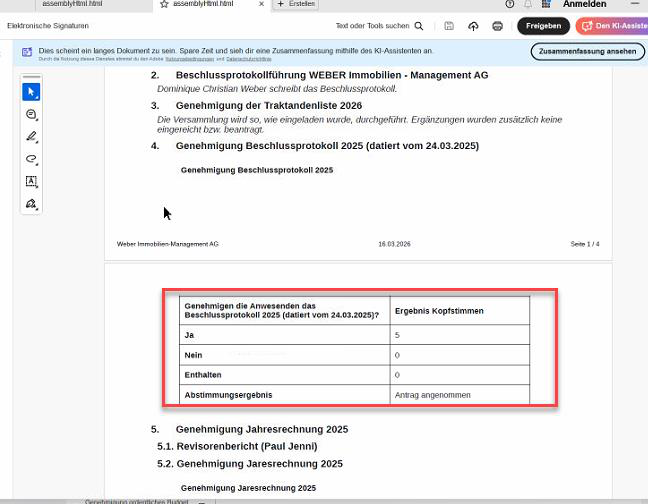Screen dimensions: 648x504
Task: Open Den KI-Assistenten button
Action: [x=613, y=26]
